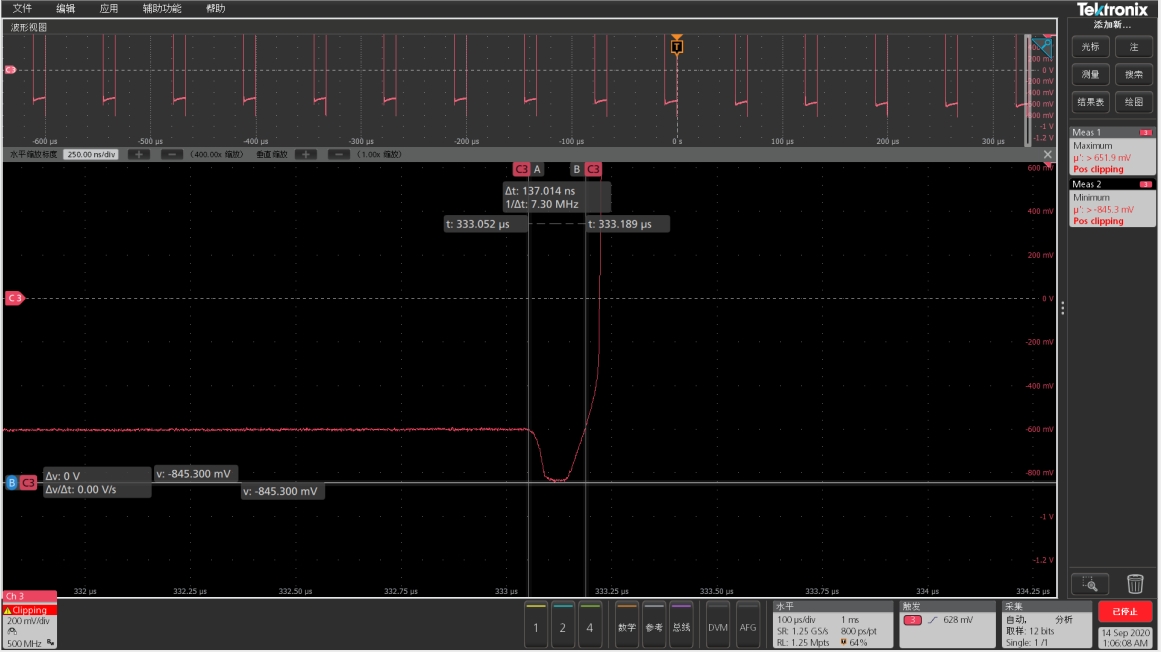Add a new 光标 (Cursors) readout

coord(1090,47)
